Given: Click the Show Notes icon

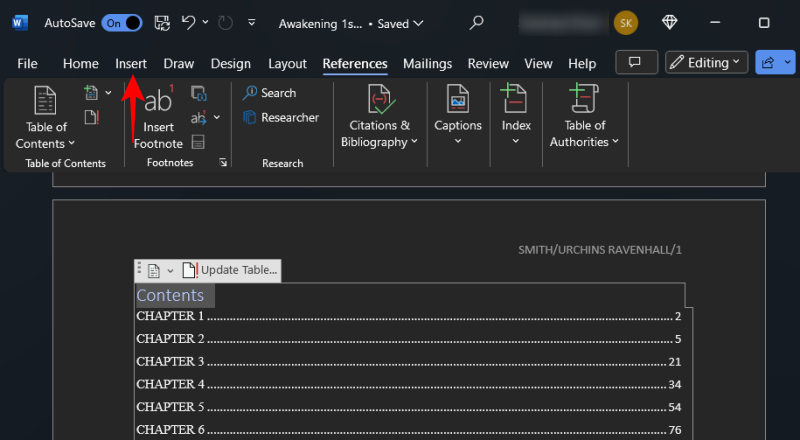Looking at the screenshot, I should [x=198, y=141].
